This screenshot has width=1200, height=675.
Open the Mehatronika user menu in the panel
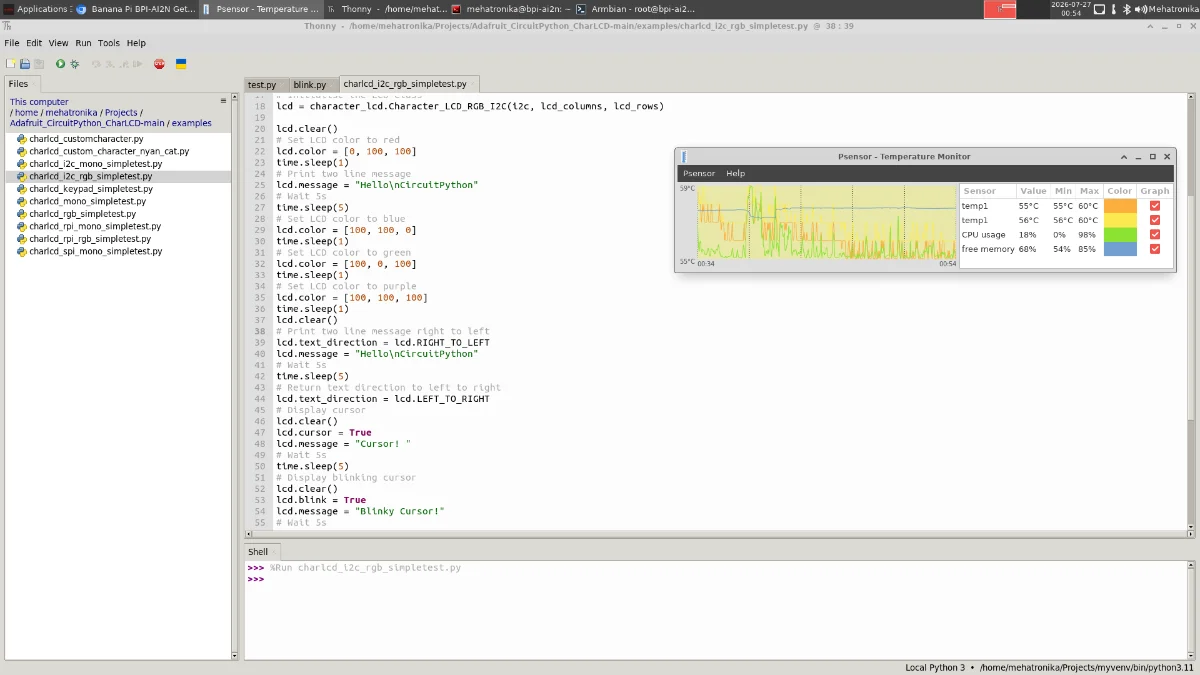pyautogui.click(x=1173, y=9)
